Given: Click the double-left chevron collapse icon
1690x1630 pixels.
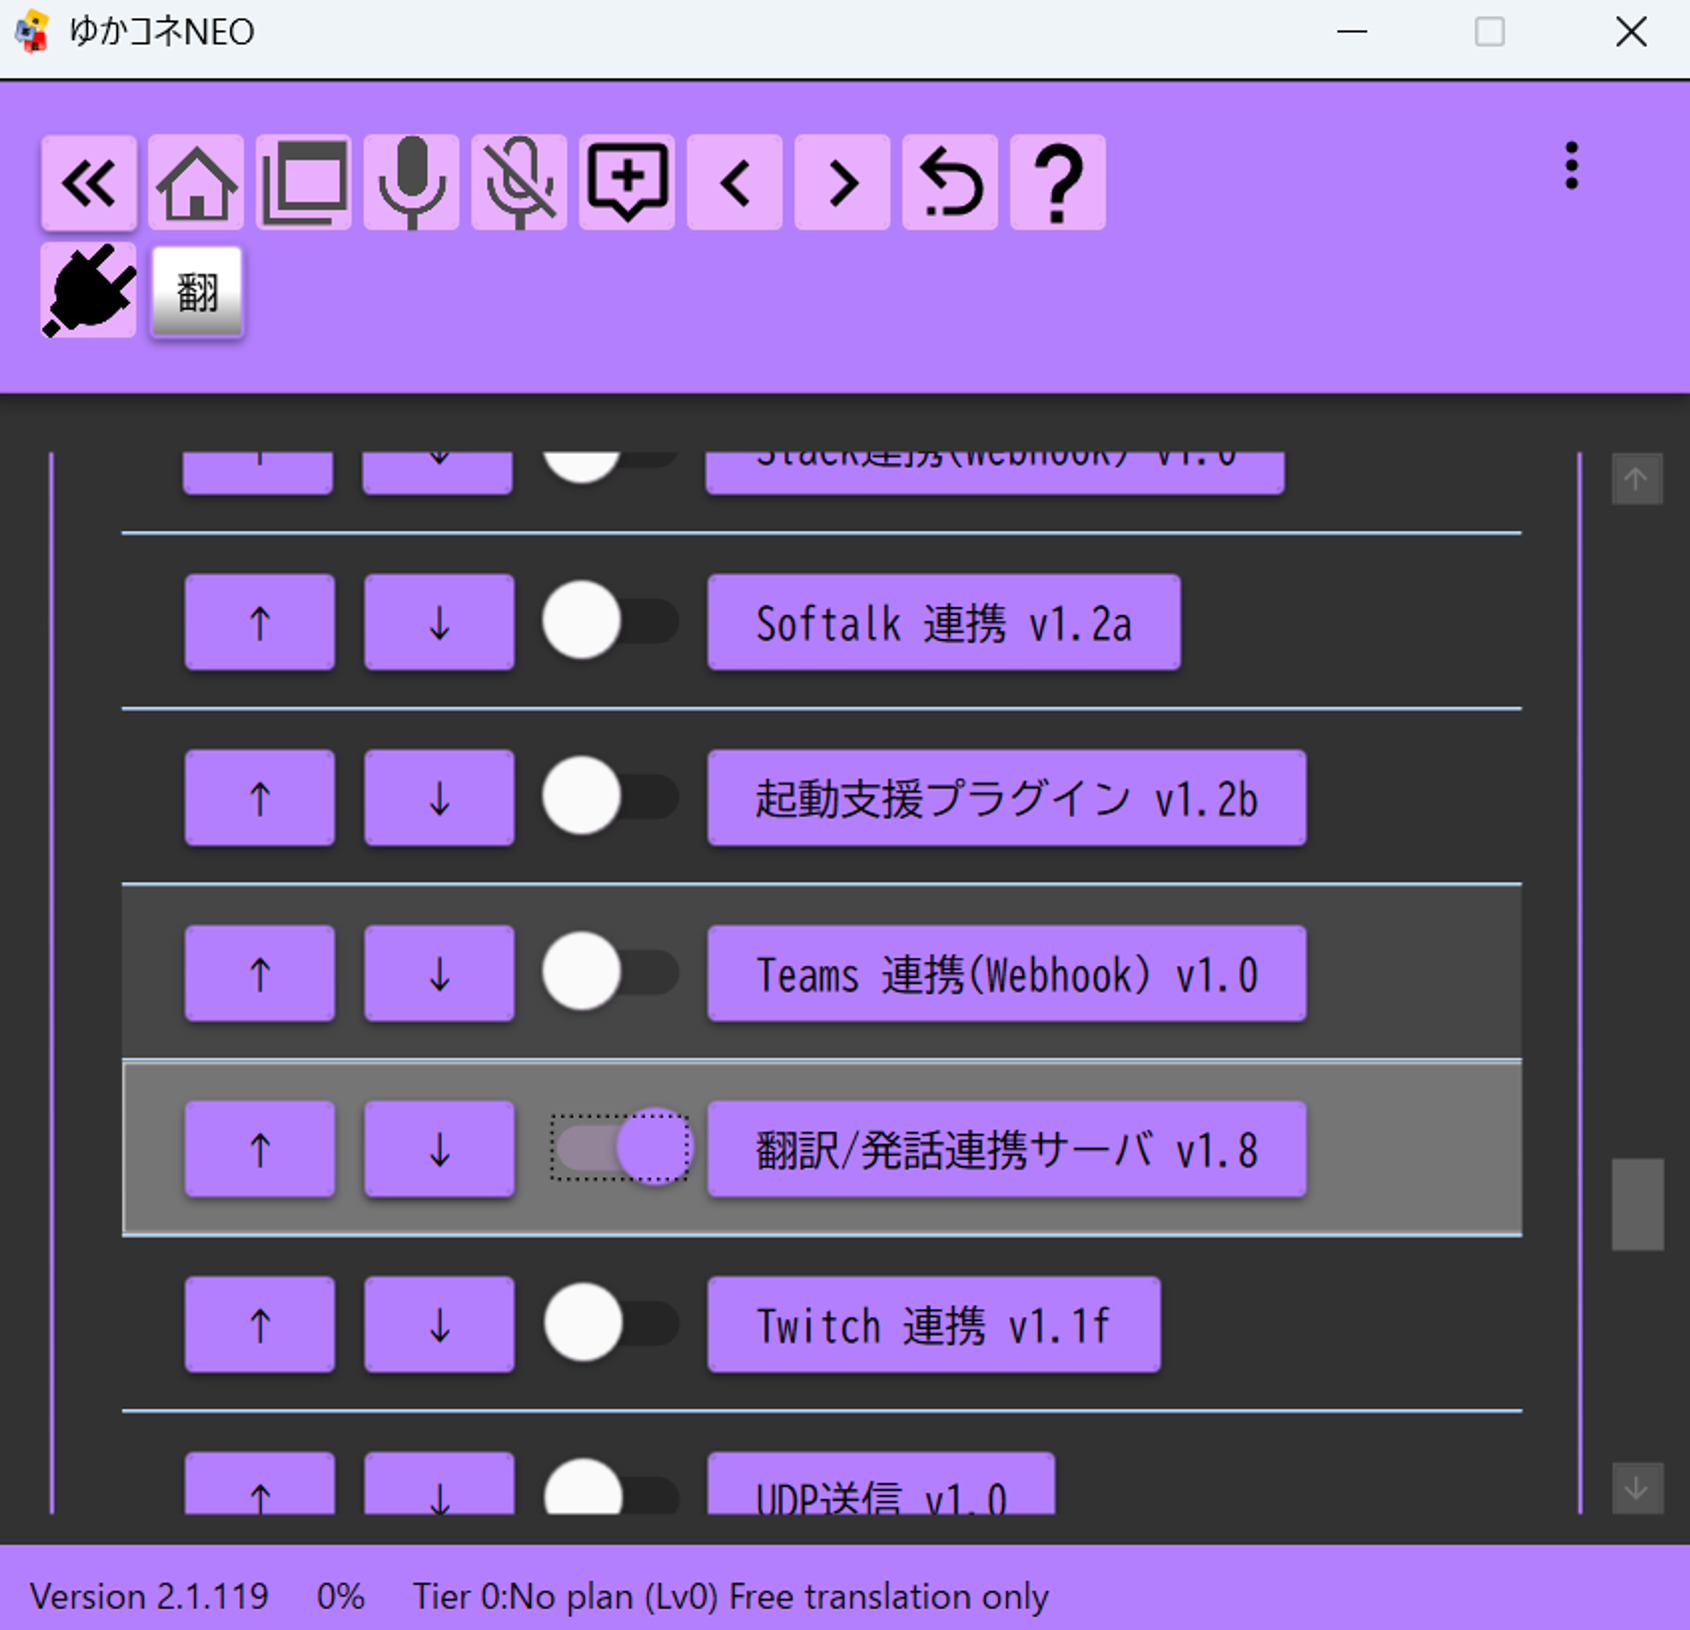Looking at the screenshot, I should point(89,183).
